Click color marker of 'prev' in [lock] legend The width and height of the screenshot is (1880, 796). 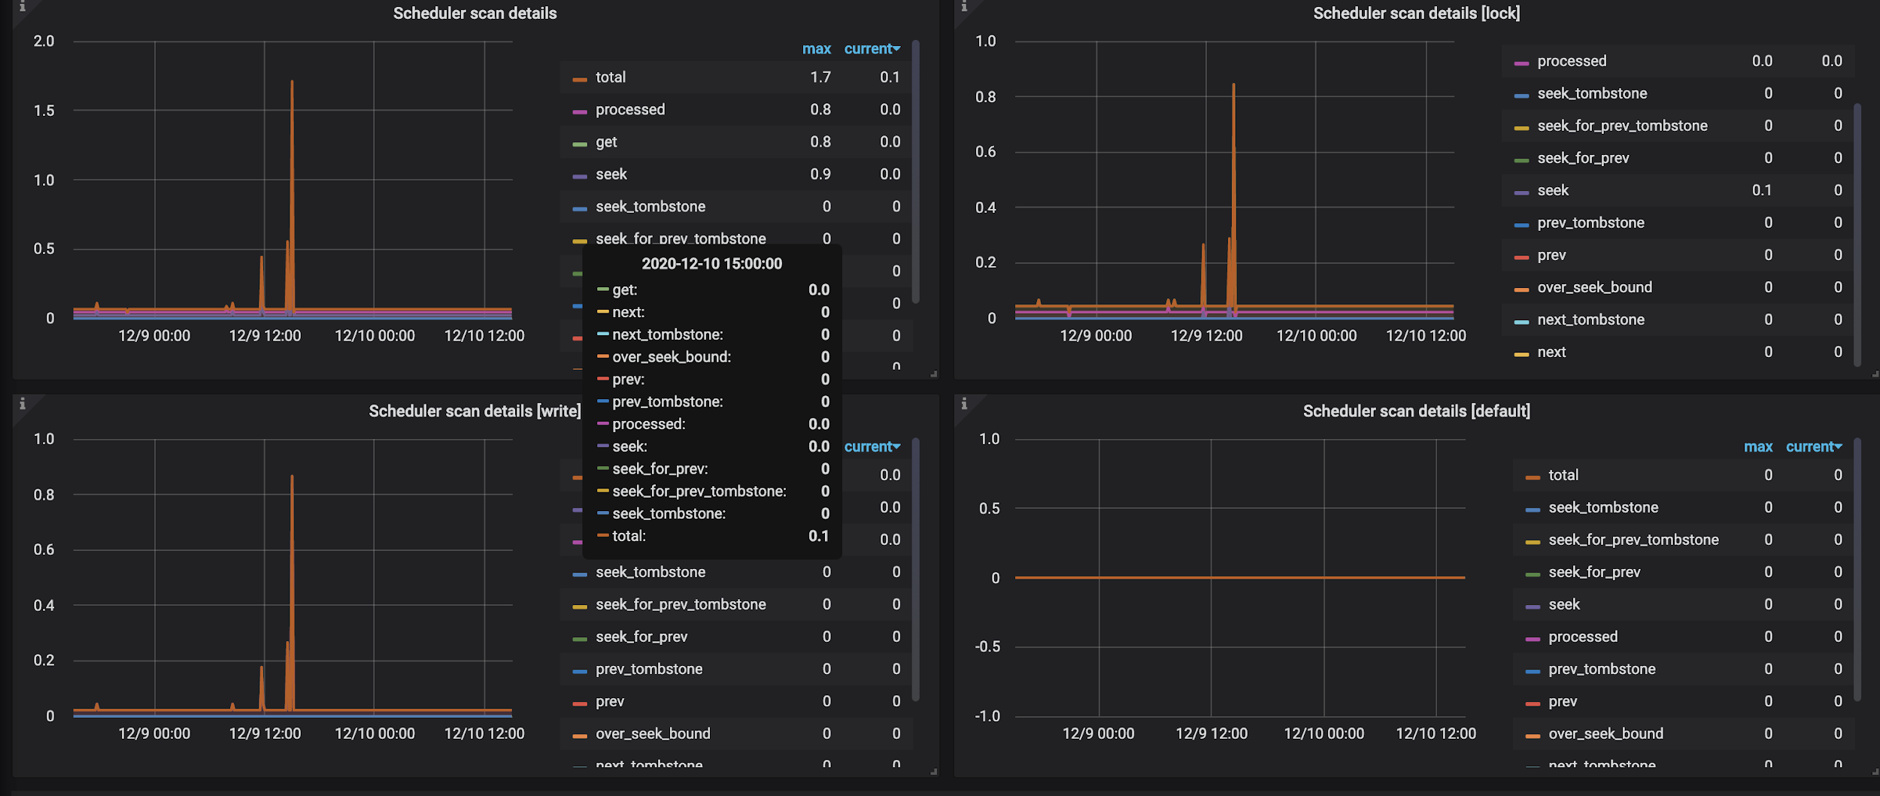pyautogui.click(x=1521, y=257)
